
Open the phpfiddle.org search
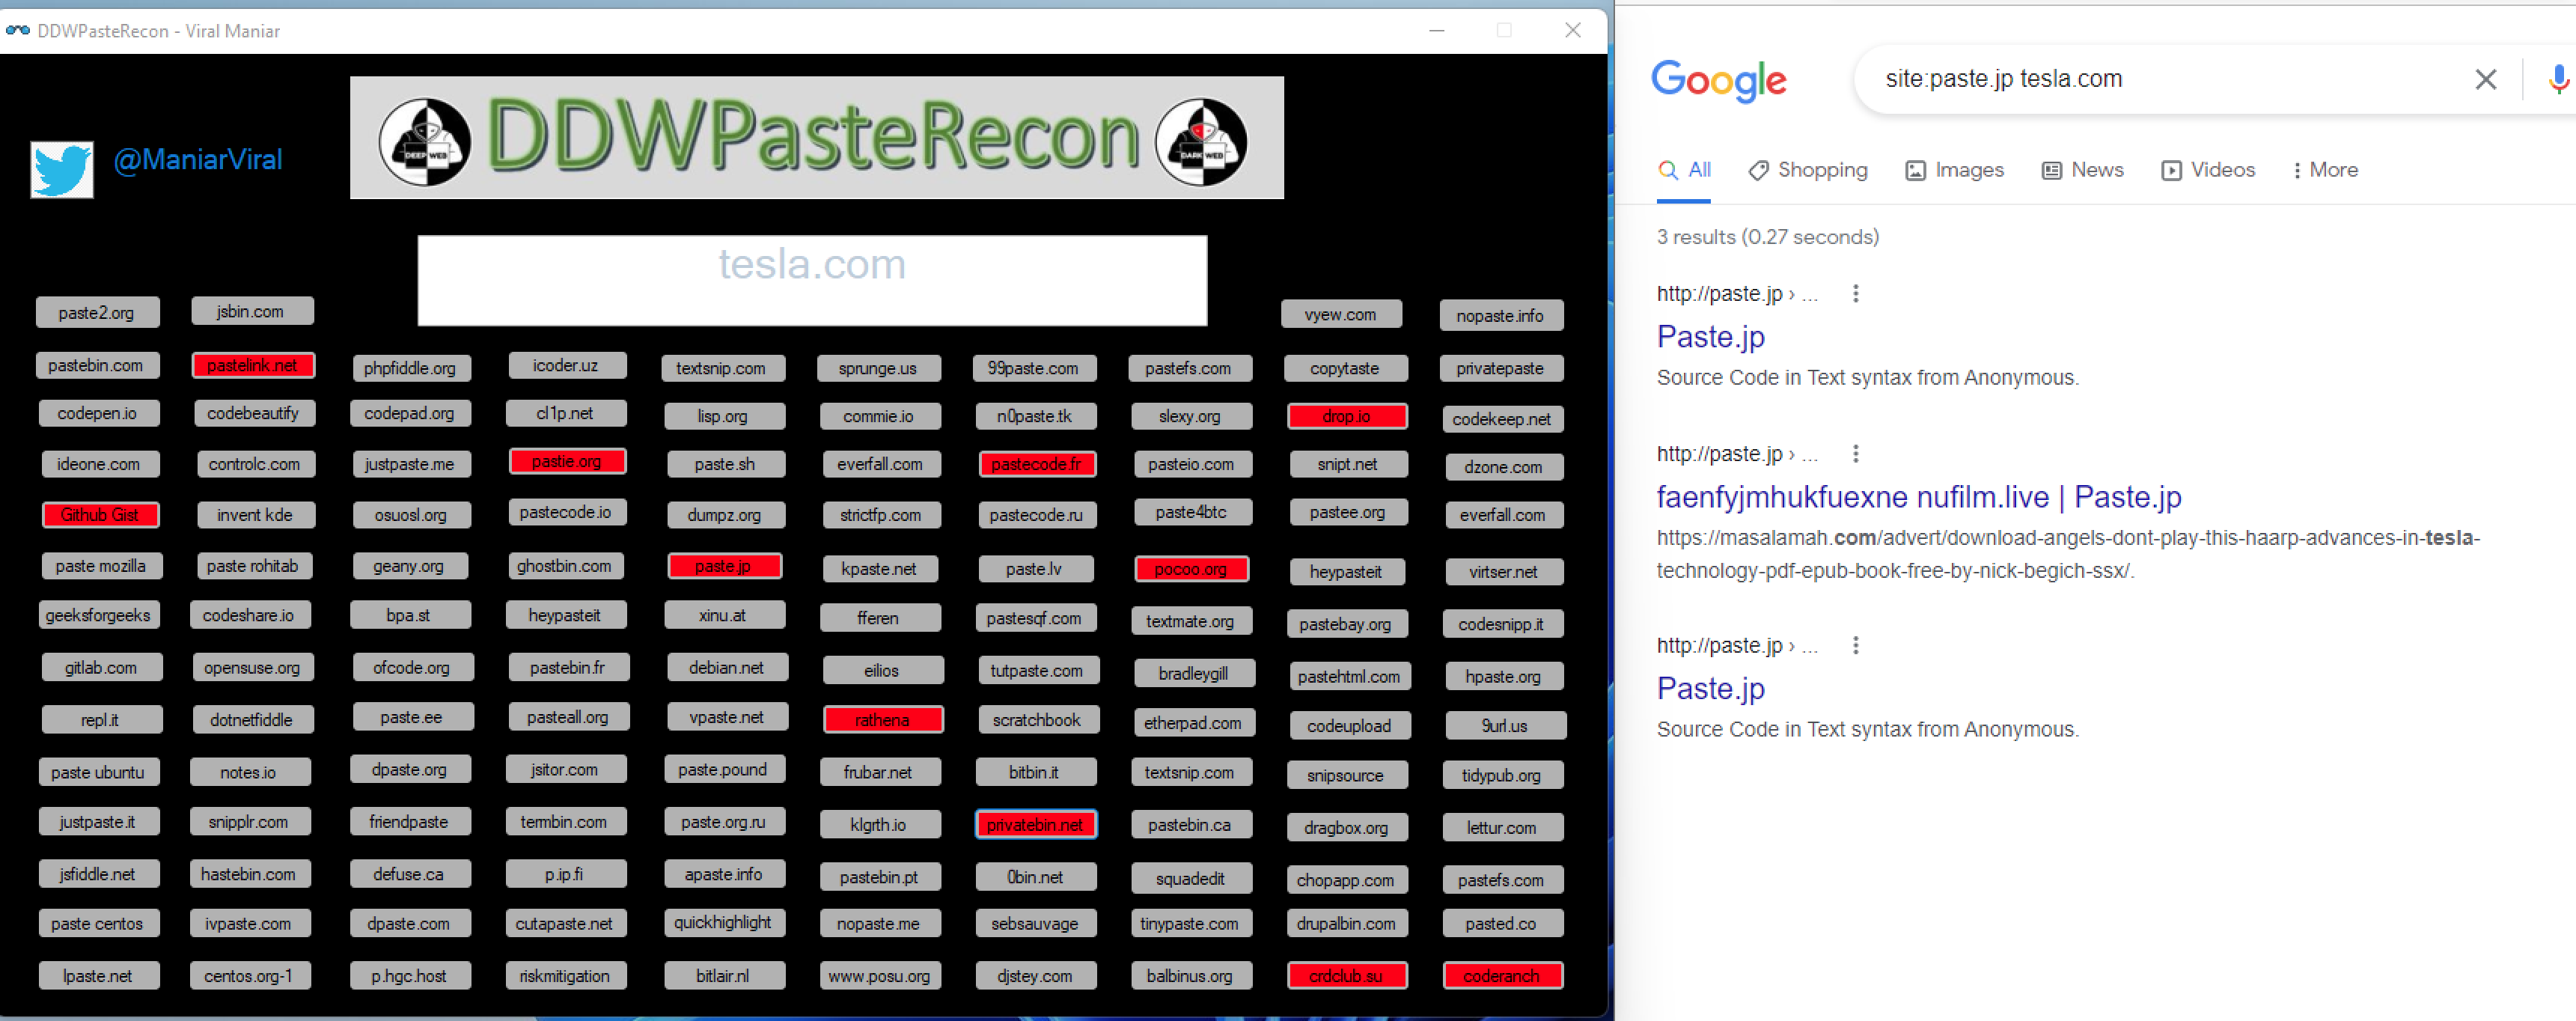pos(410,368)
